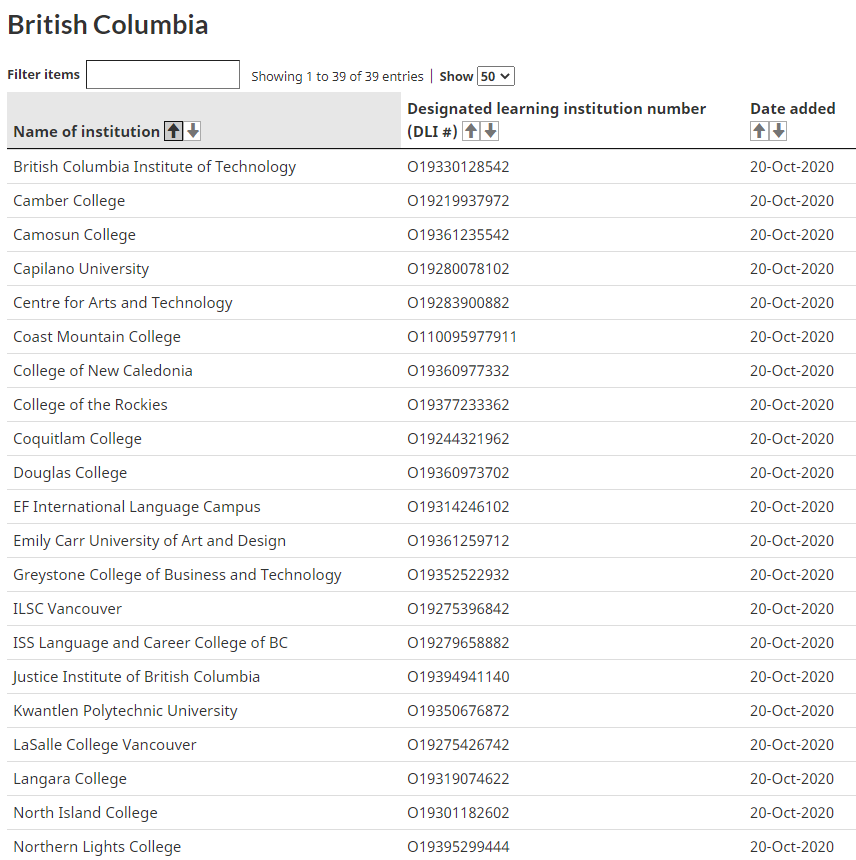This screenshot has width=856, height=860.
Task: Sort DLI numbers descending with down arrow
Action: point(490,131)
